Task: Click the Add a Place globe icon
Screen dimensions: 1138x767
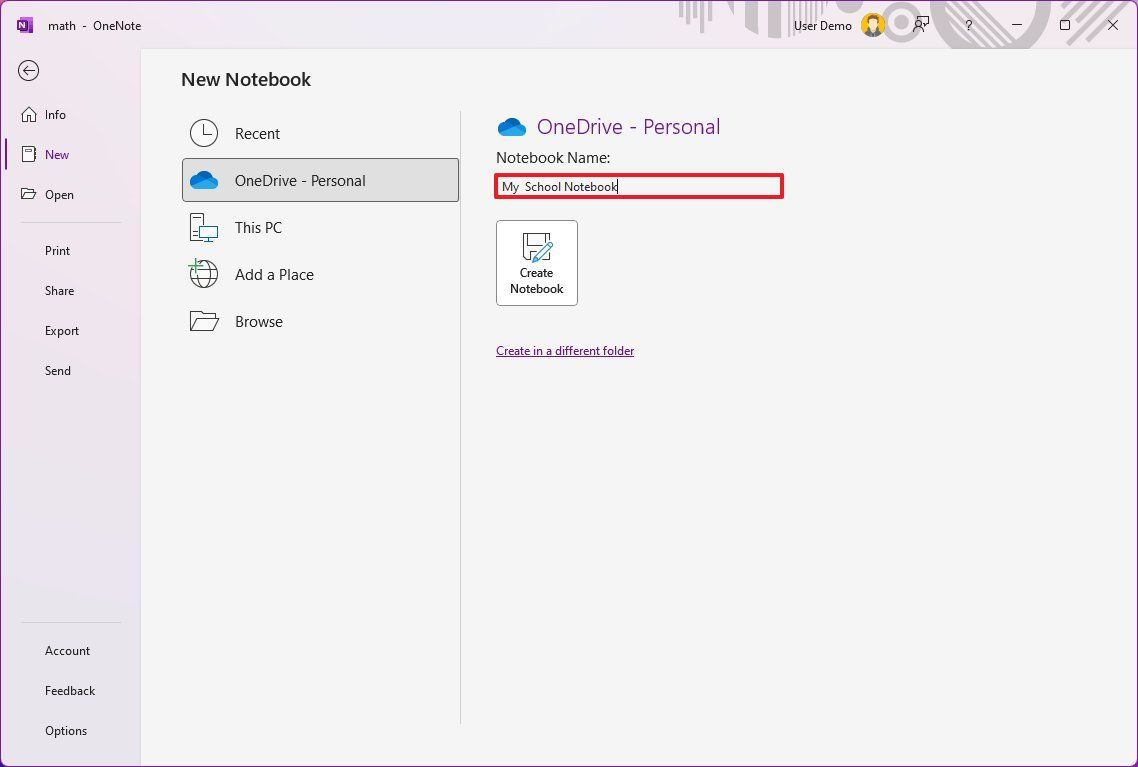Action: point(203,274)
